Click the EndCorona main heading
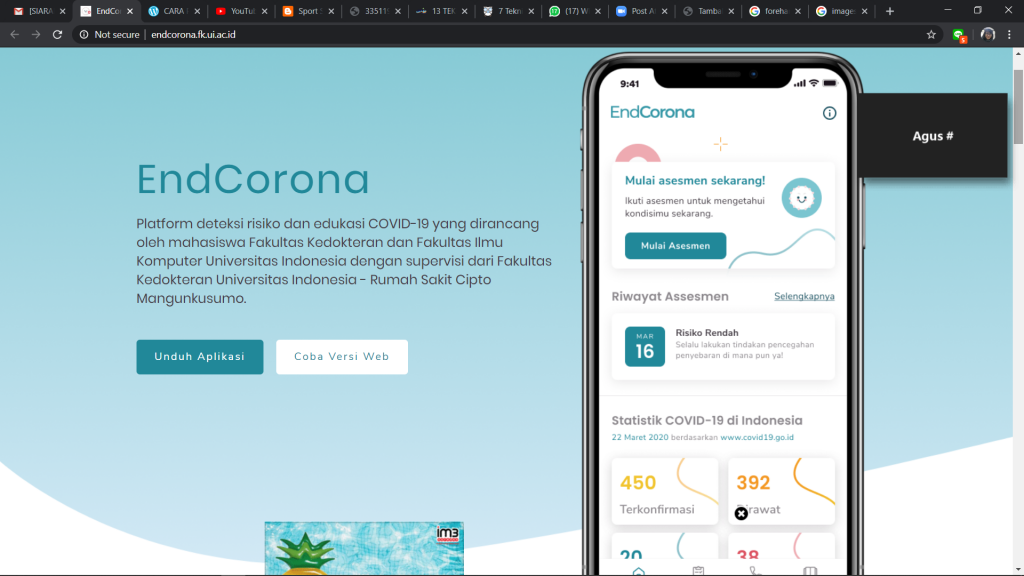This screenshot has width=1024, height=576. 253,179
